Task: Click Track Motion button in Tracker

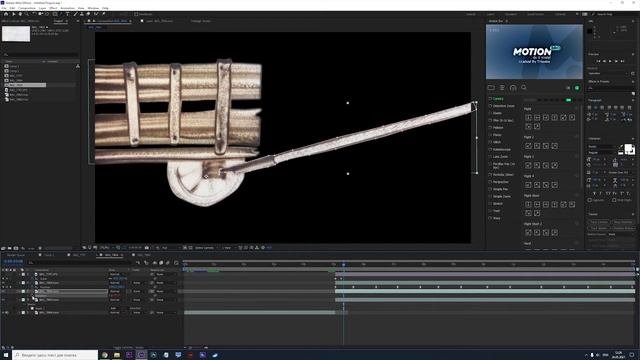Action: [599, 228]
